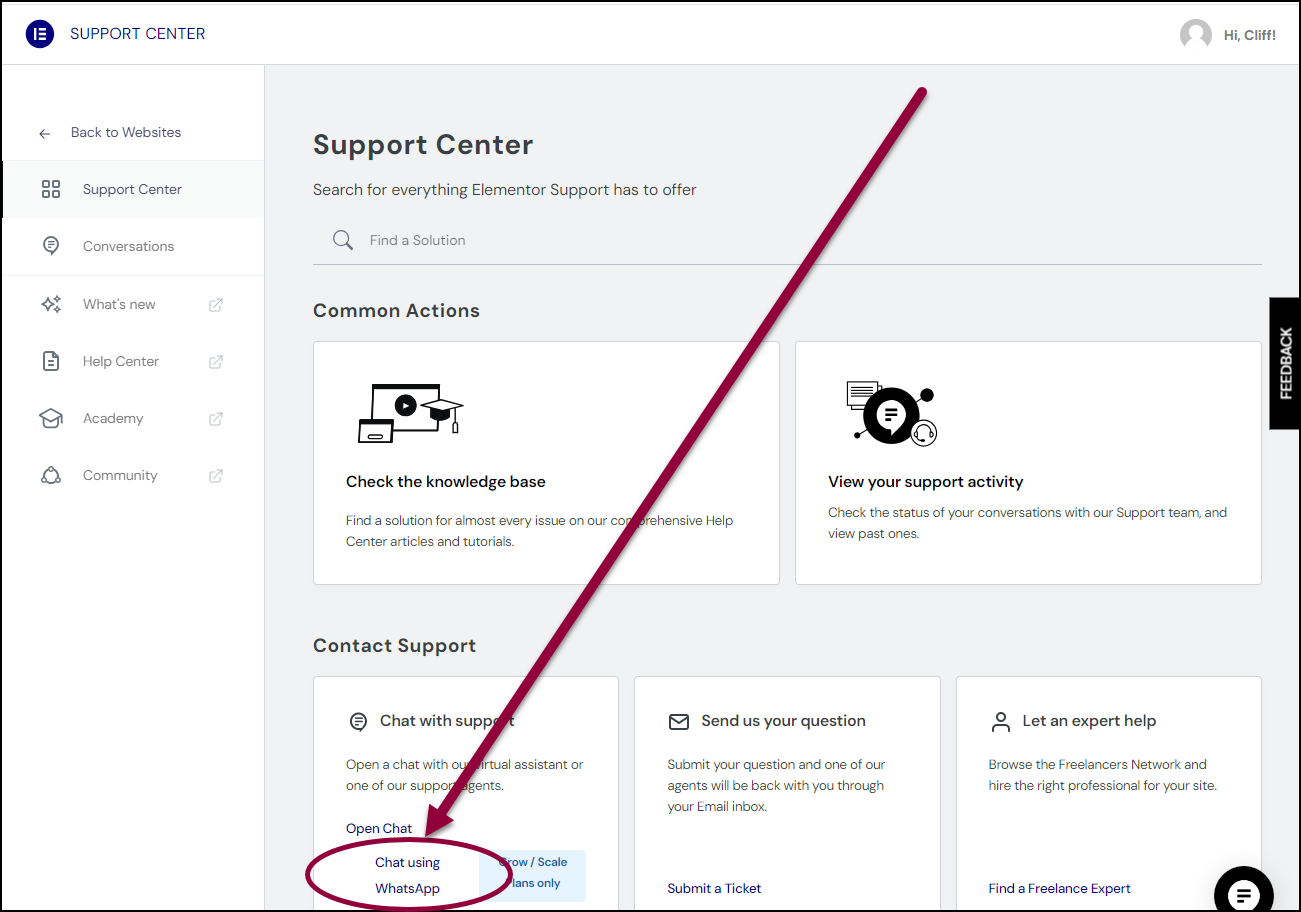The height and width of the screenshot is (912, 1301).
Task: Open the Feedback side tab
Action: [x=1285, y=363]
